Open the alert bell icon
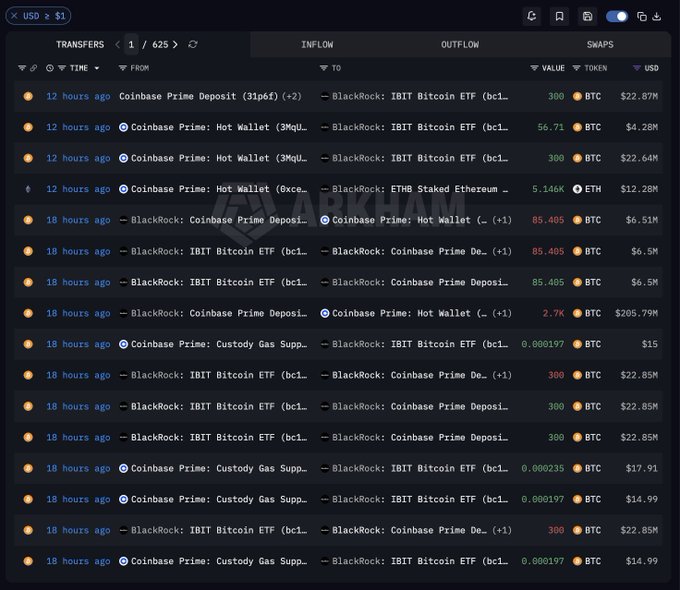Screen dimensions: 680x590 coord(531,16)
